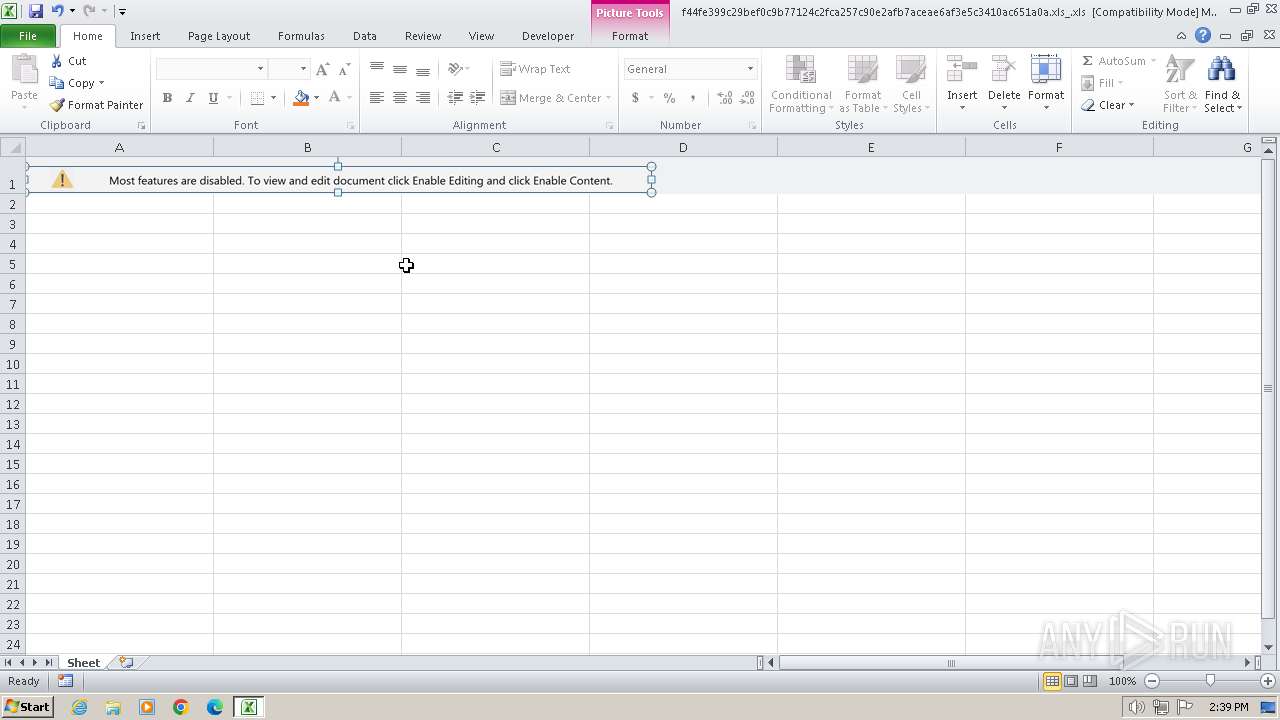Image resolution: width=1280 pixels, height=720 pixels.
Task: Increase font size with Grow Font icon
Action: pyautogui.click(x=322, y=69)
